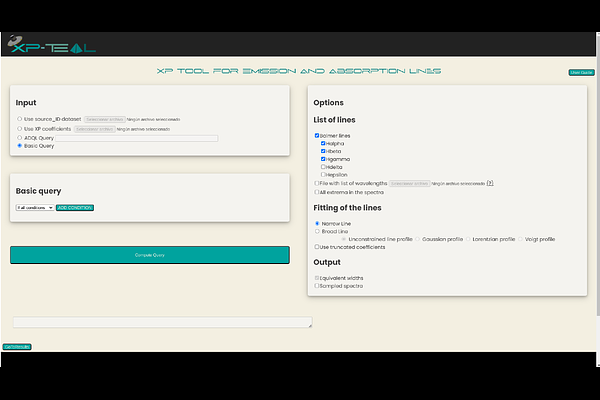
Task: Click the Compute Query button
Action: pyautogui.click(x=150, y=255)
